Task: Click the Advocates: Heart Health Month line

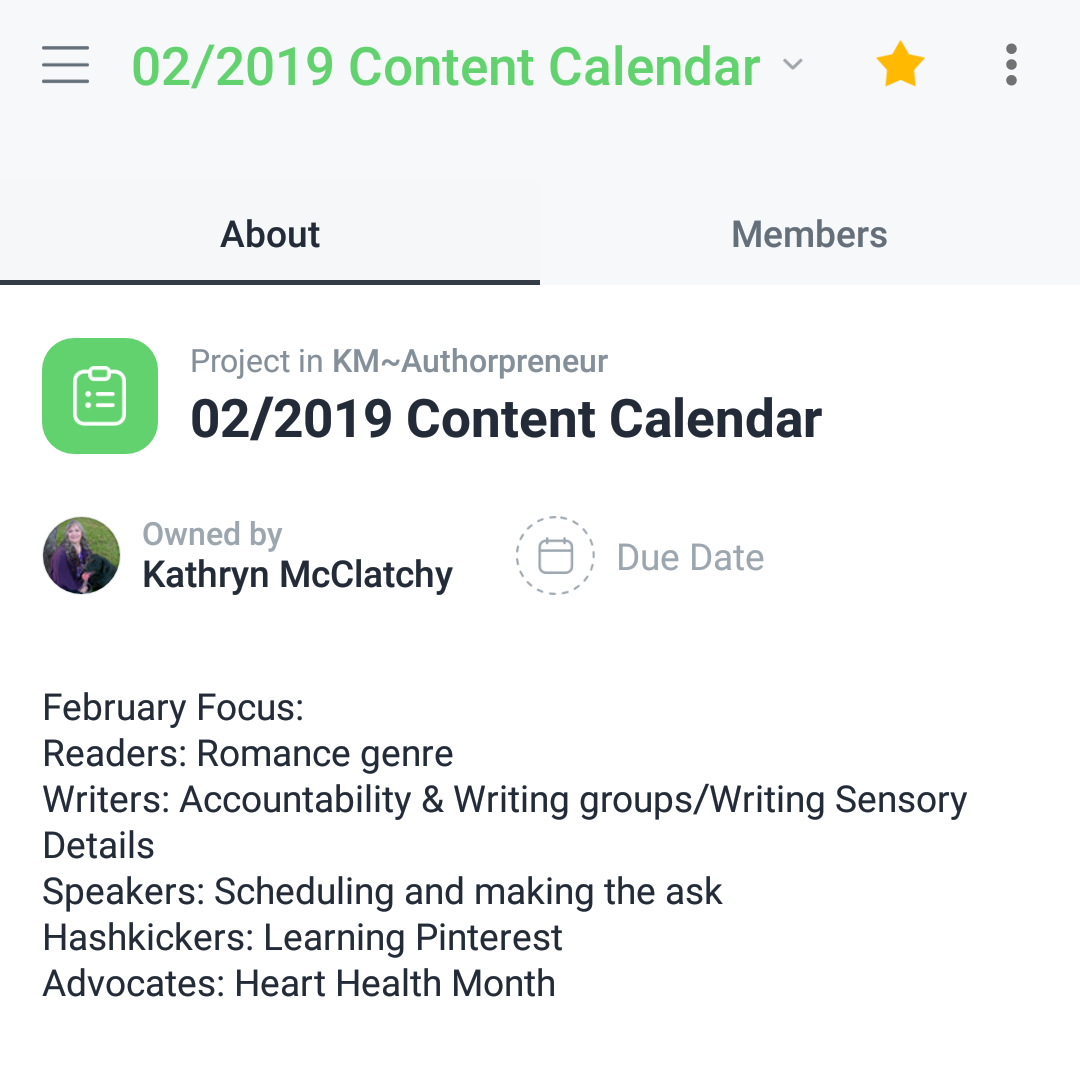Action: point(299,983)
